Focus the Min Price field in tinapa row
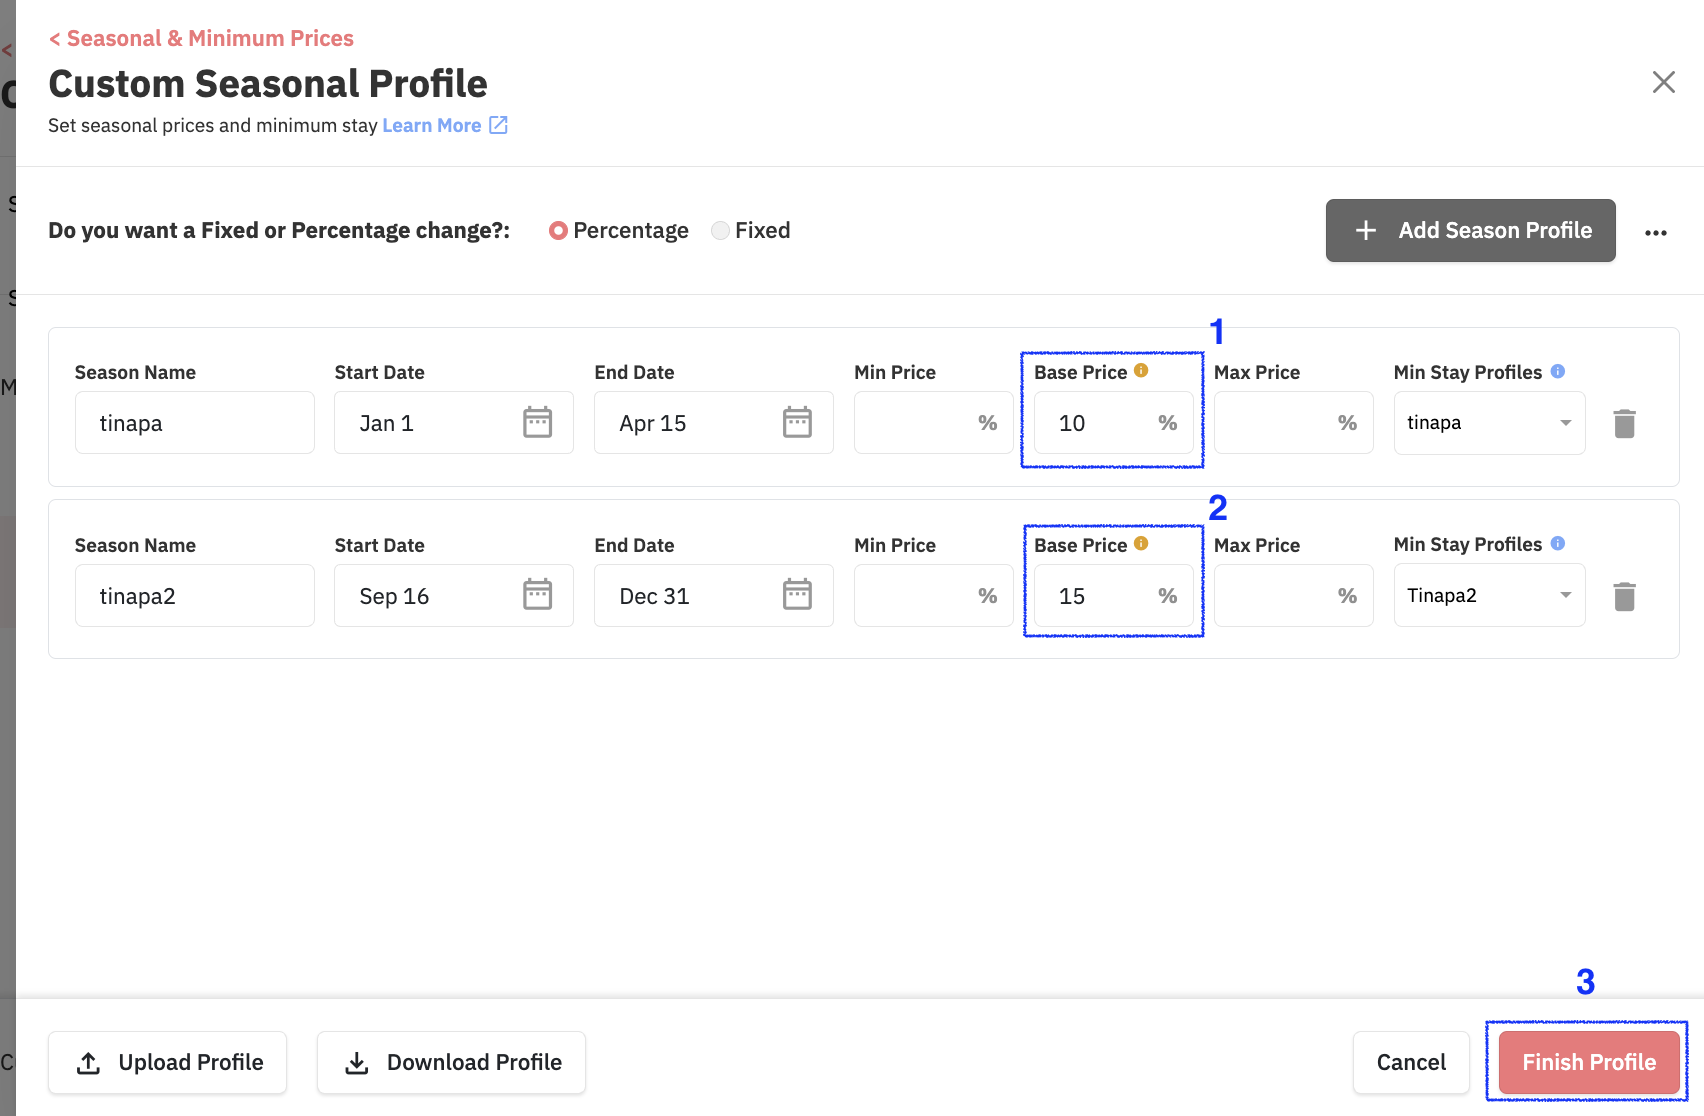The image size is (1704, 1116). pyautogui.click(x=934, y=423)
